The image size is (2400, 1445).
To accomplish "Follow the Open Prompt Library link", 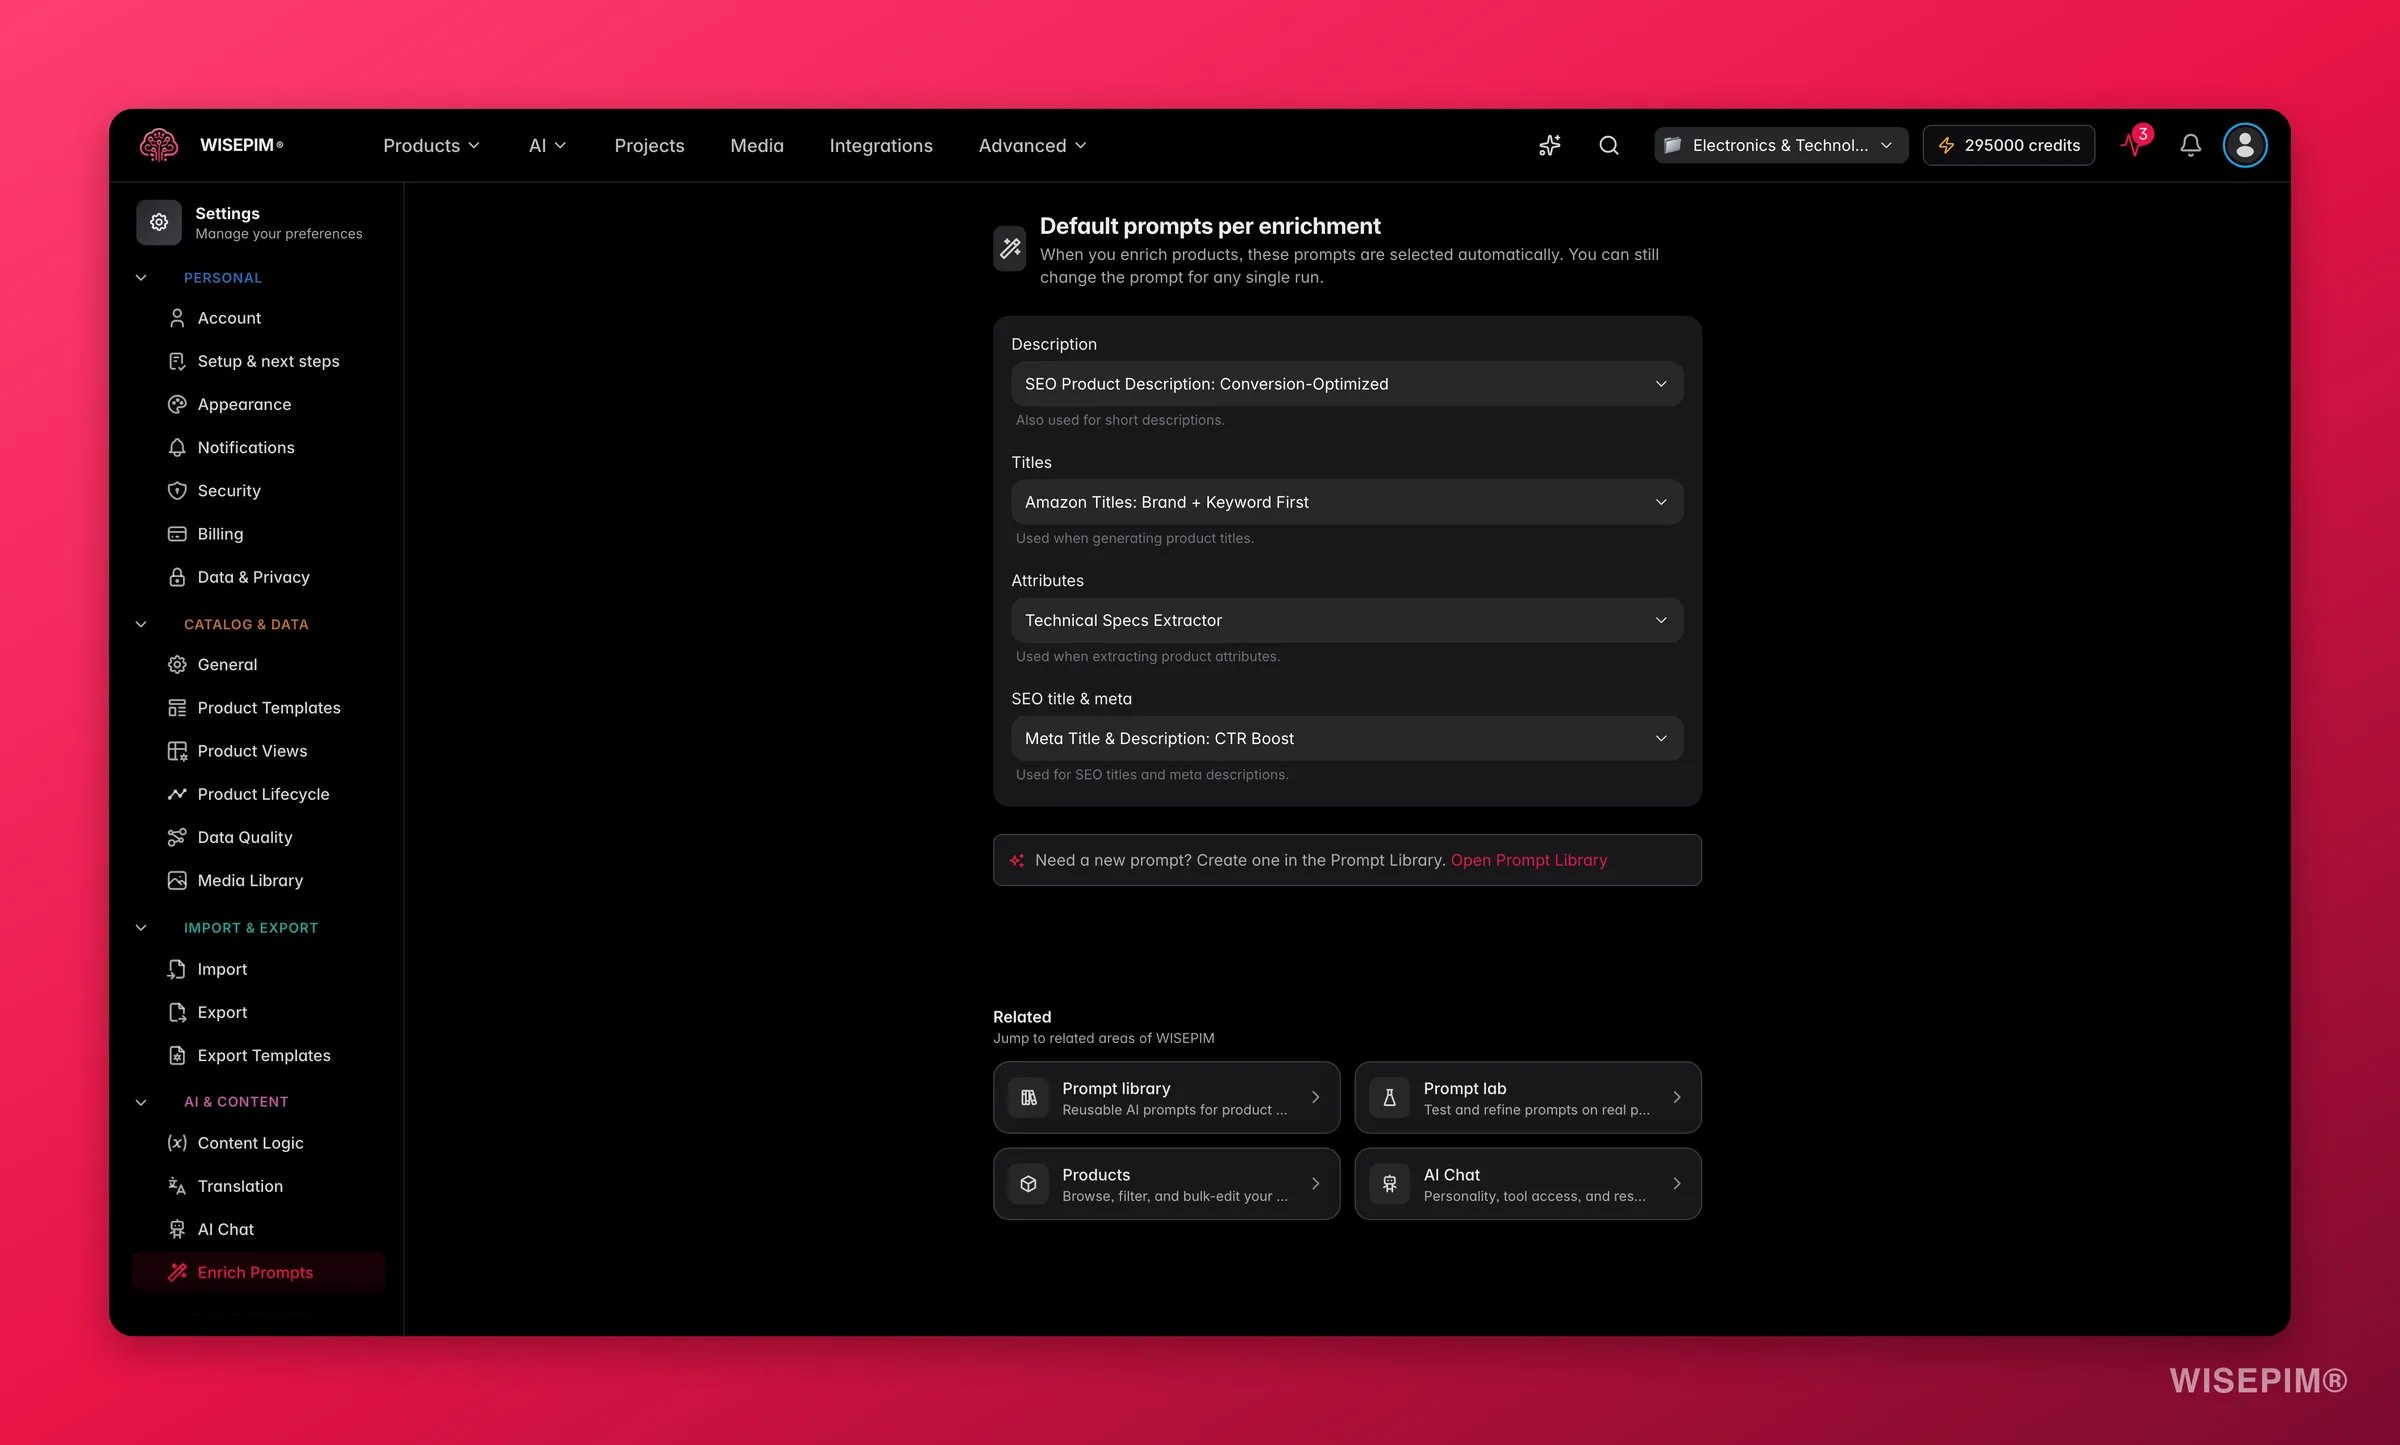I will point(1529,860).
